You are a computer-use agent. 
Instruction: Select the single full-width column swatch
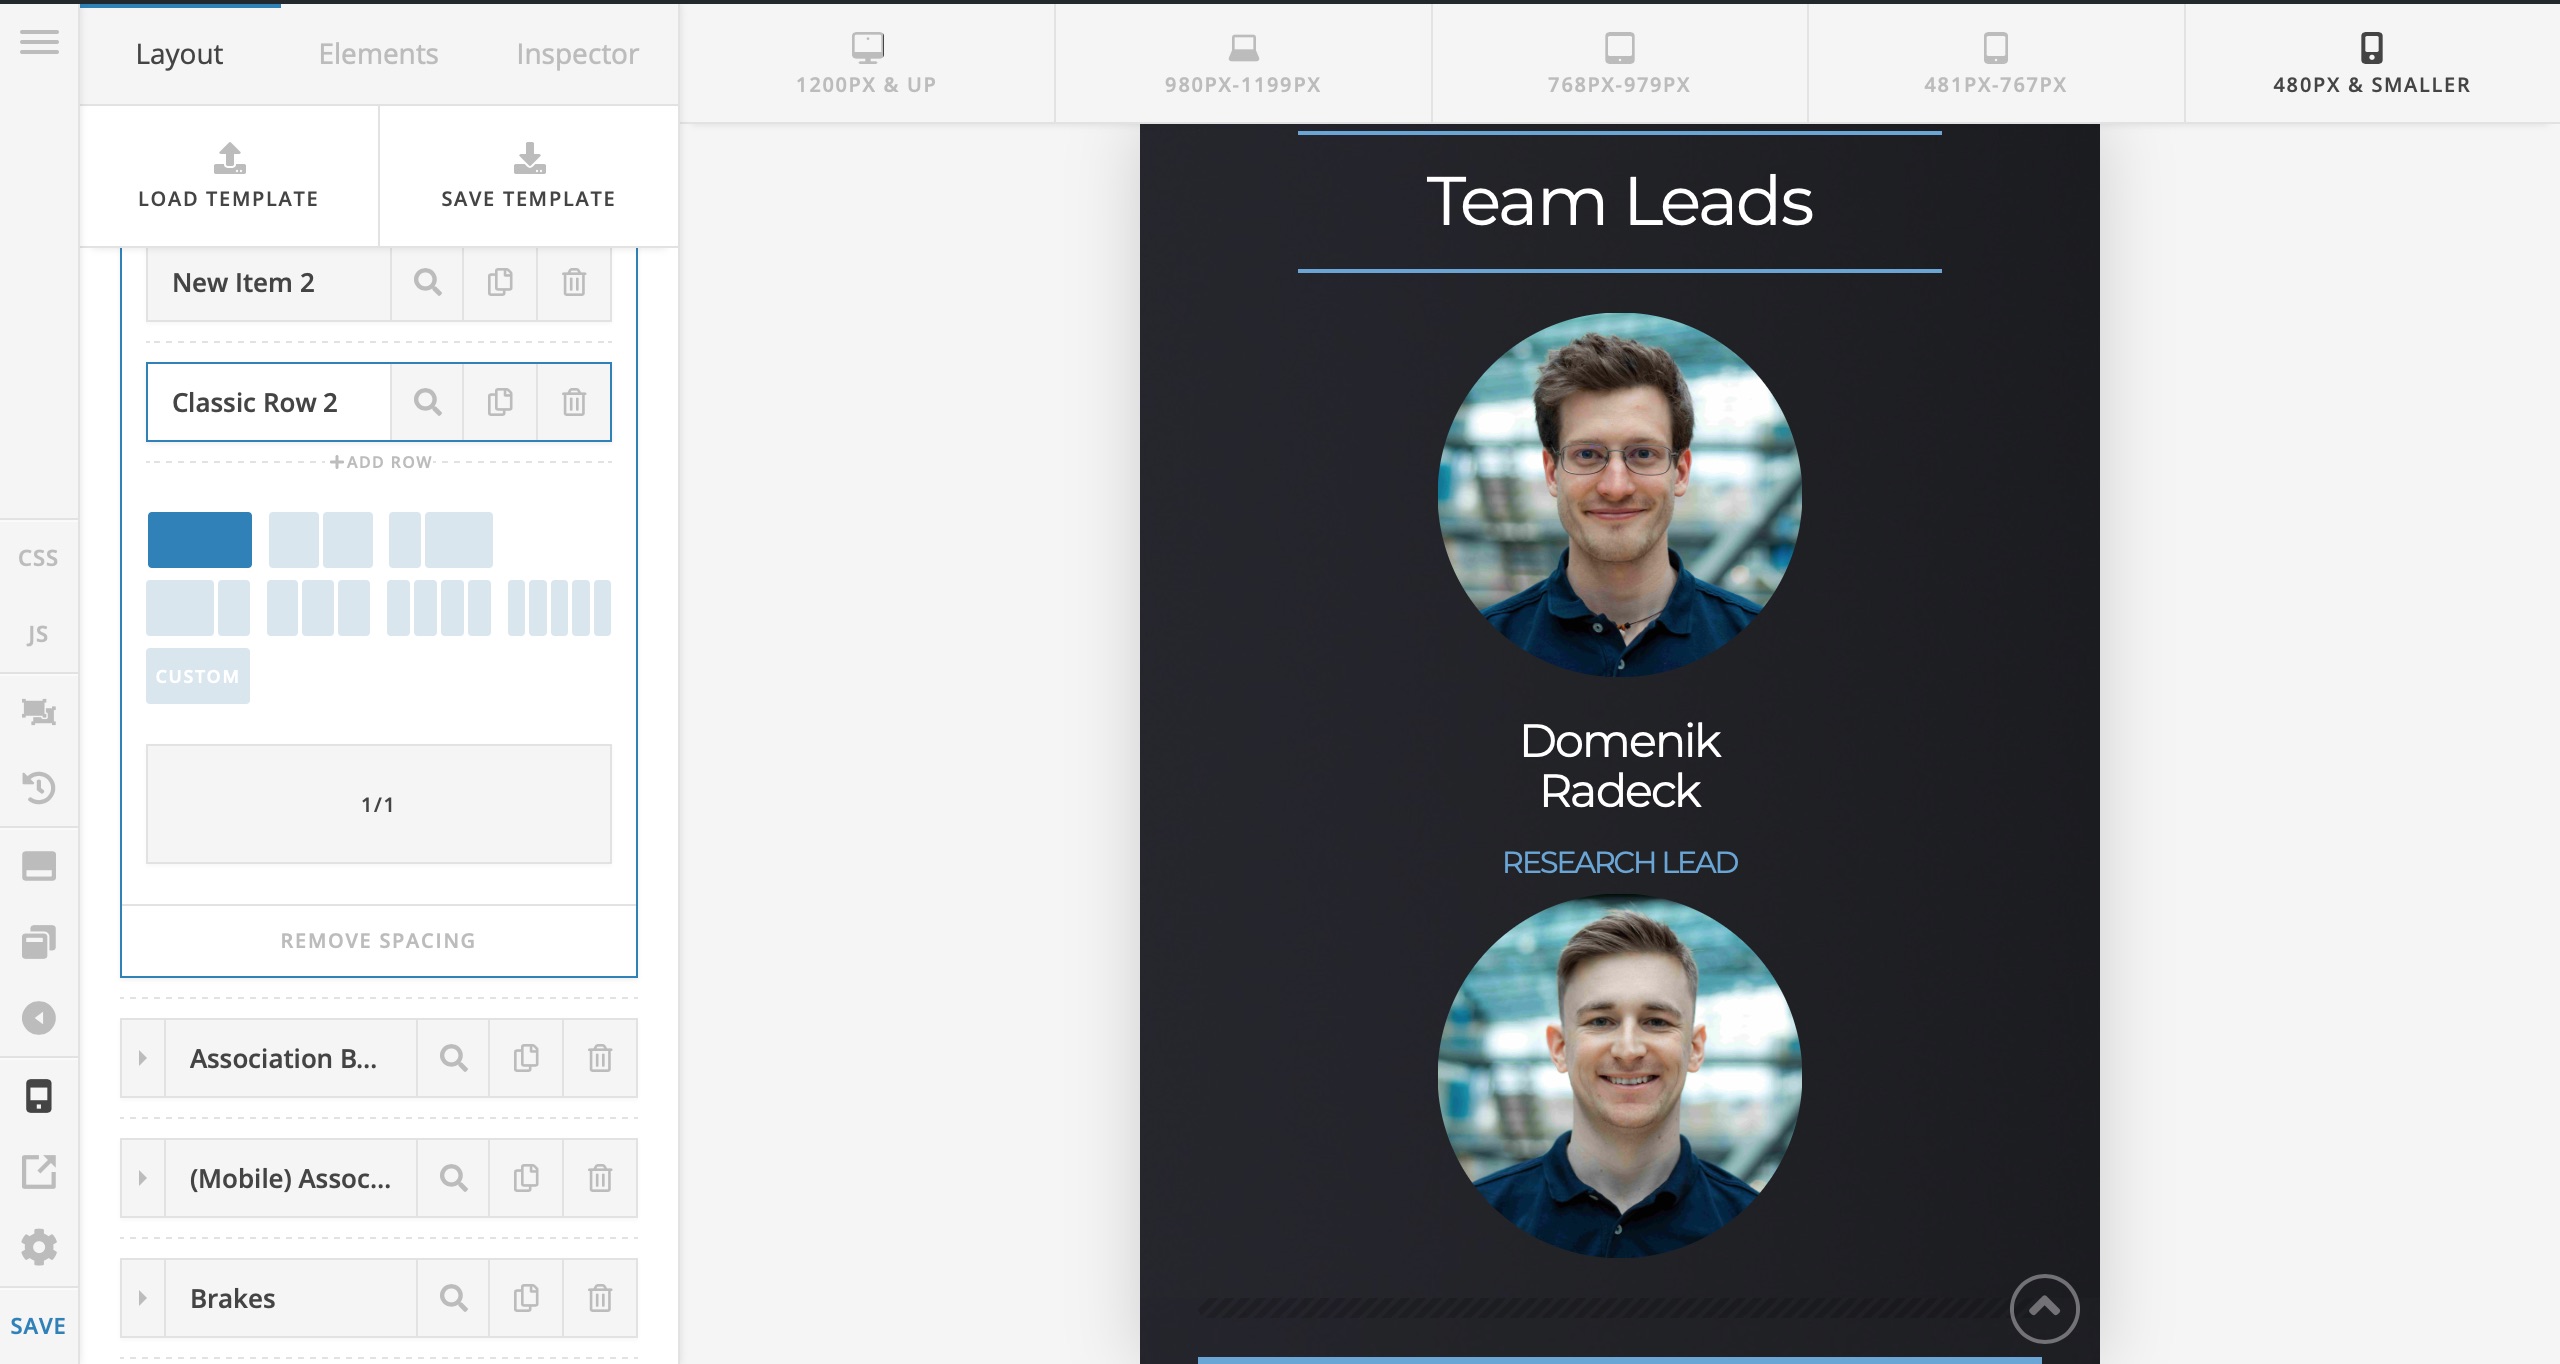pos(200,540)
